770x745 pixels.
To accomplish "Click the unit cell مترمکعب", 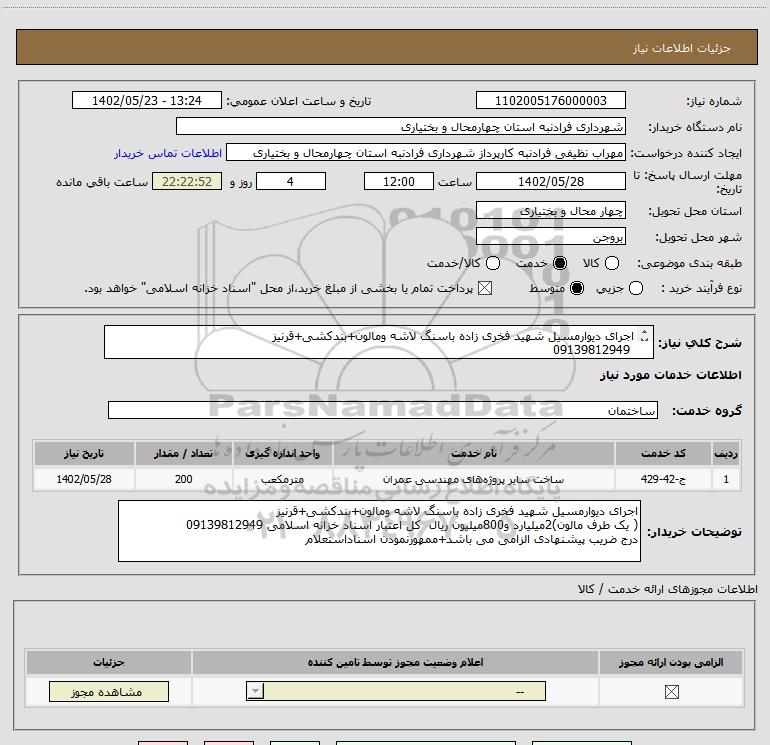I will [282, 479].
